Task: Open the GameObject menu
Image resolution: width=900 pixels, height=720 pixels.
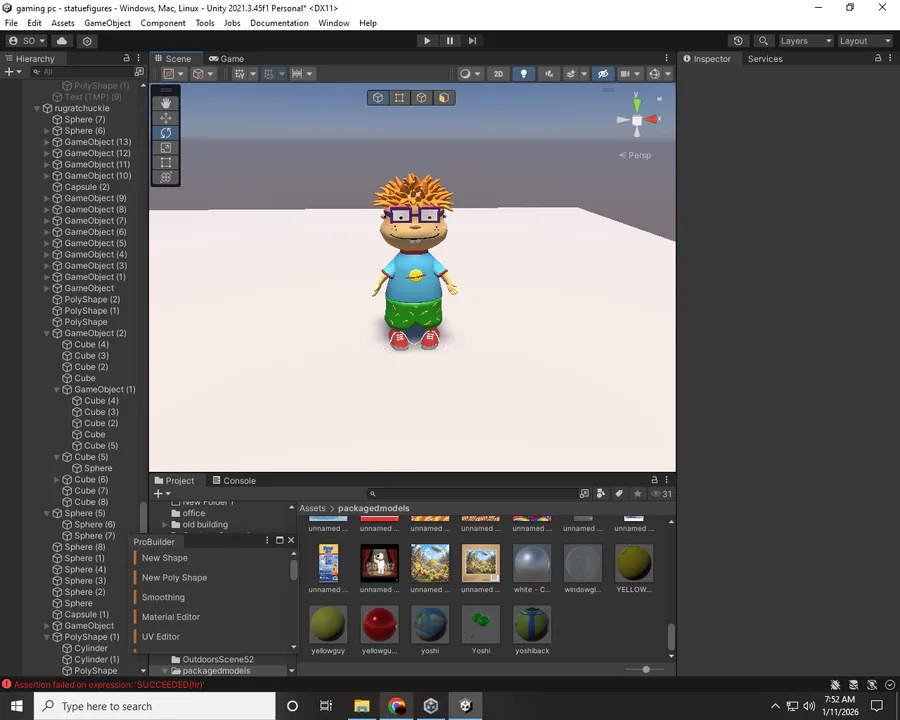Action: tap(107, 23)
